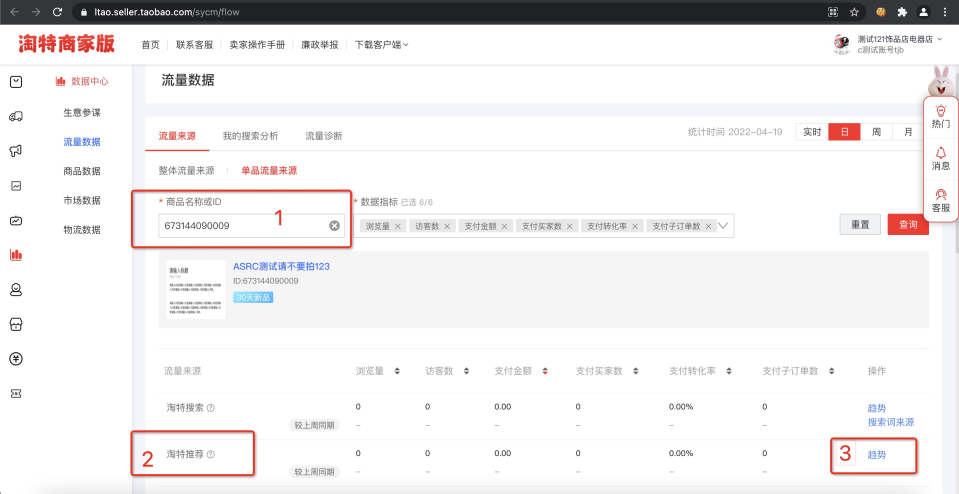Open 生意参谋 in the data center menu

click(81, 112)
